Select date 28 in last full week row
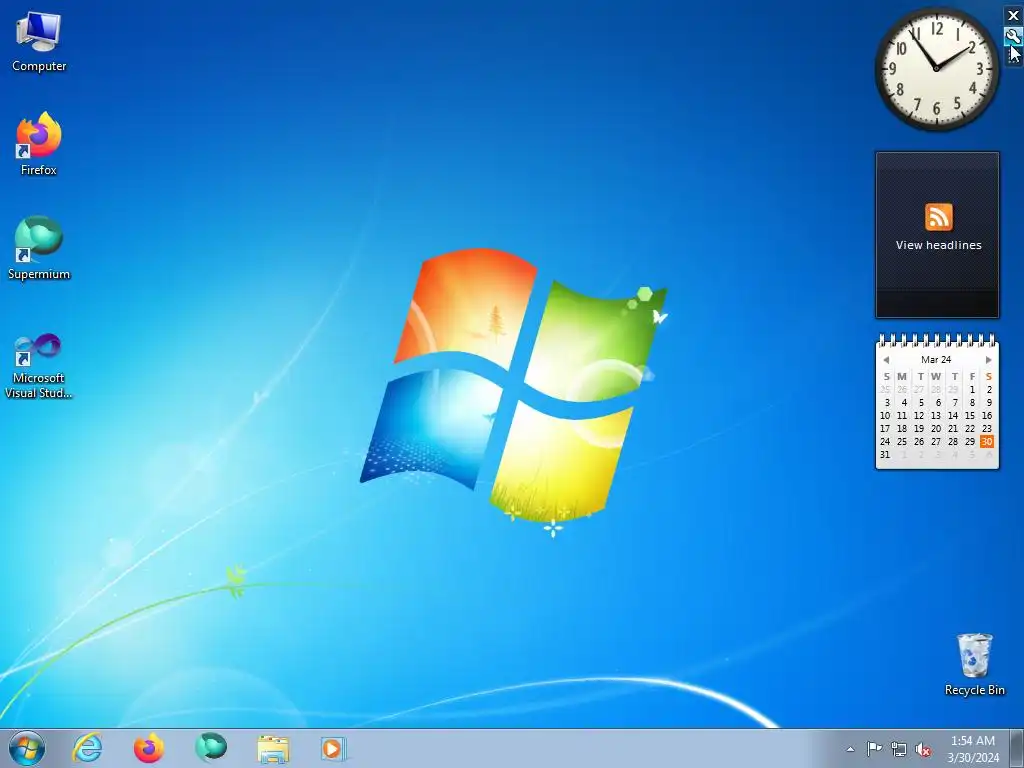1024x768 pixels. click(x=953, y=441)
